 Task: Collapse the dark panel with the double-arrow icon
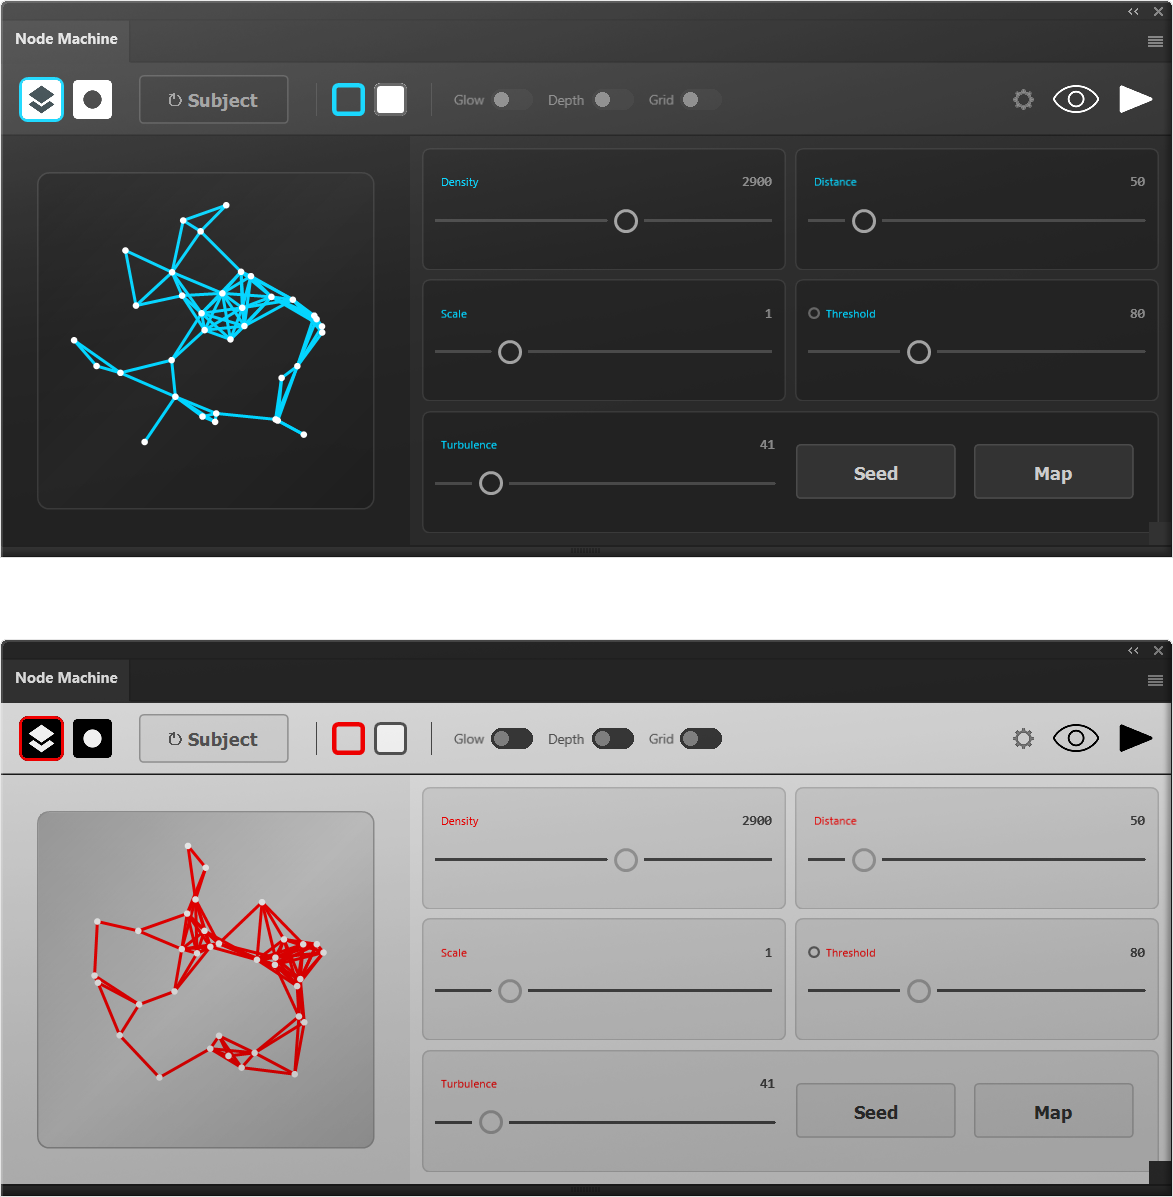[1133, 12]
